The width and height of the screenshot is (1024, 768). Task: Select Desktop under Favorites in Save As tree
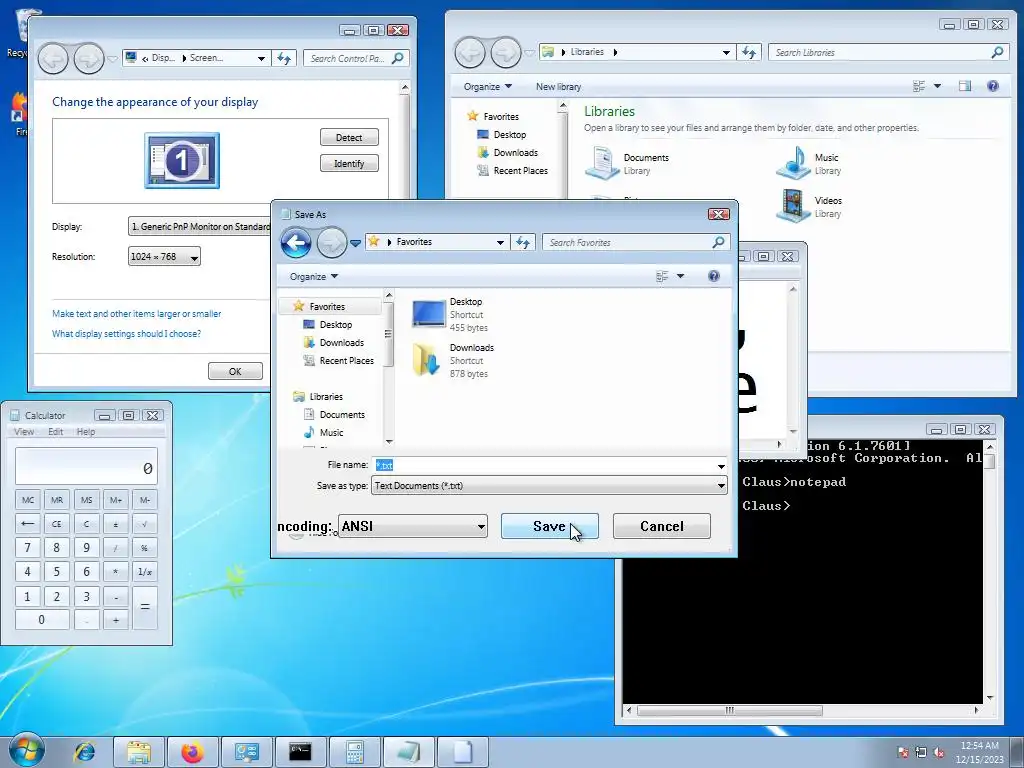pos(336,325)
